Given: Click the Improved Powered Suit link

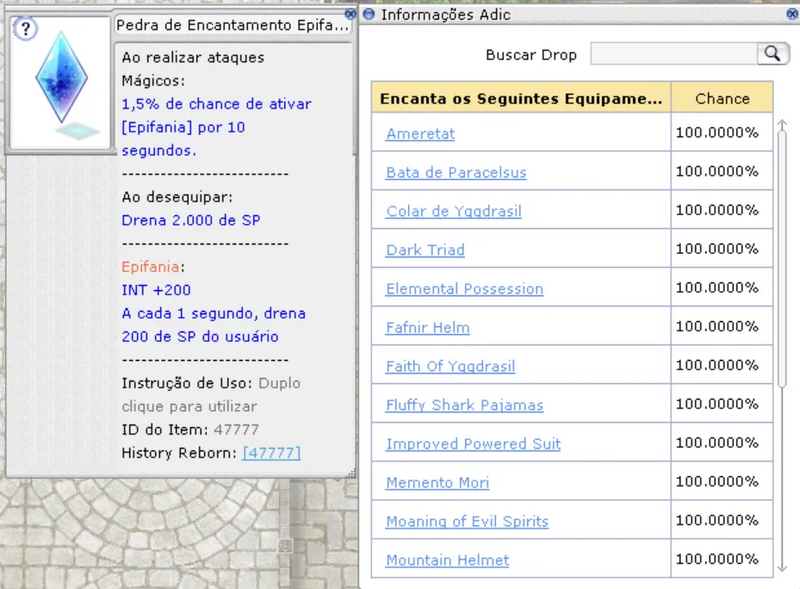Looking at the screenshot, I should pyautogui.click(x=473, y=444).
